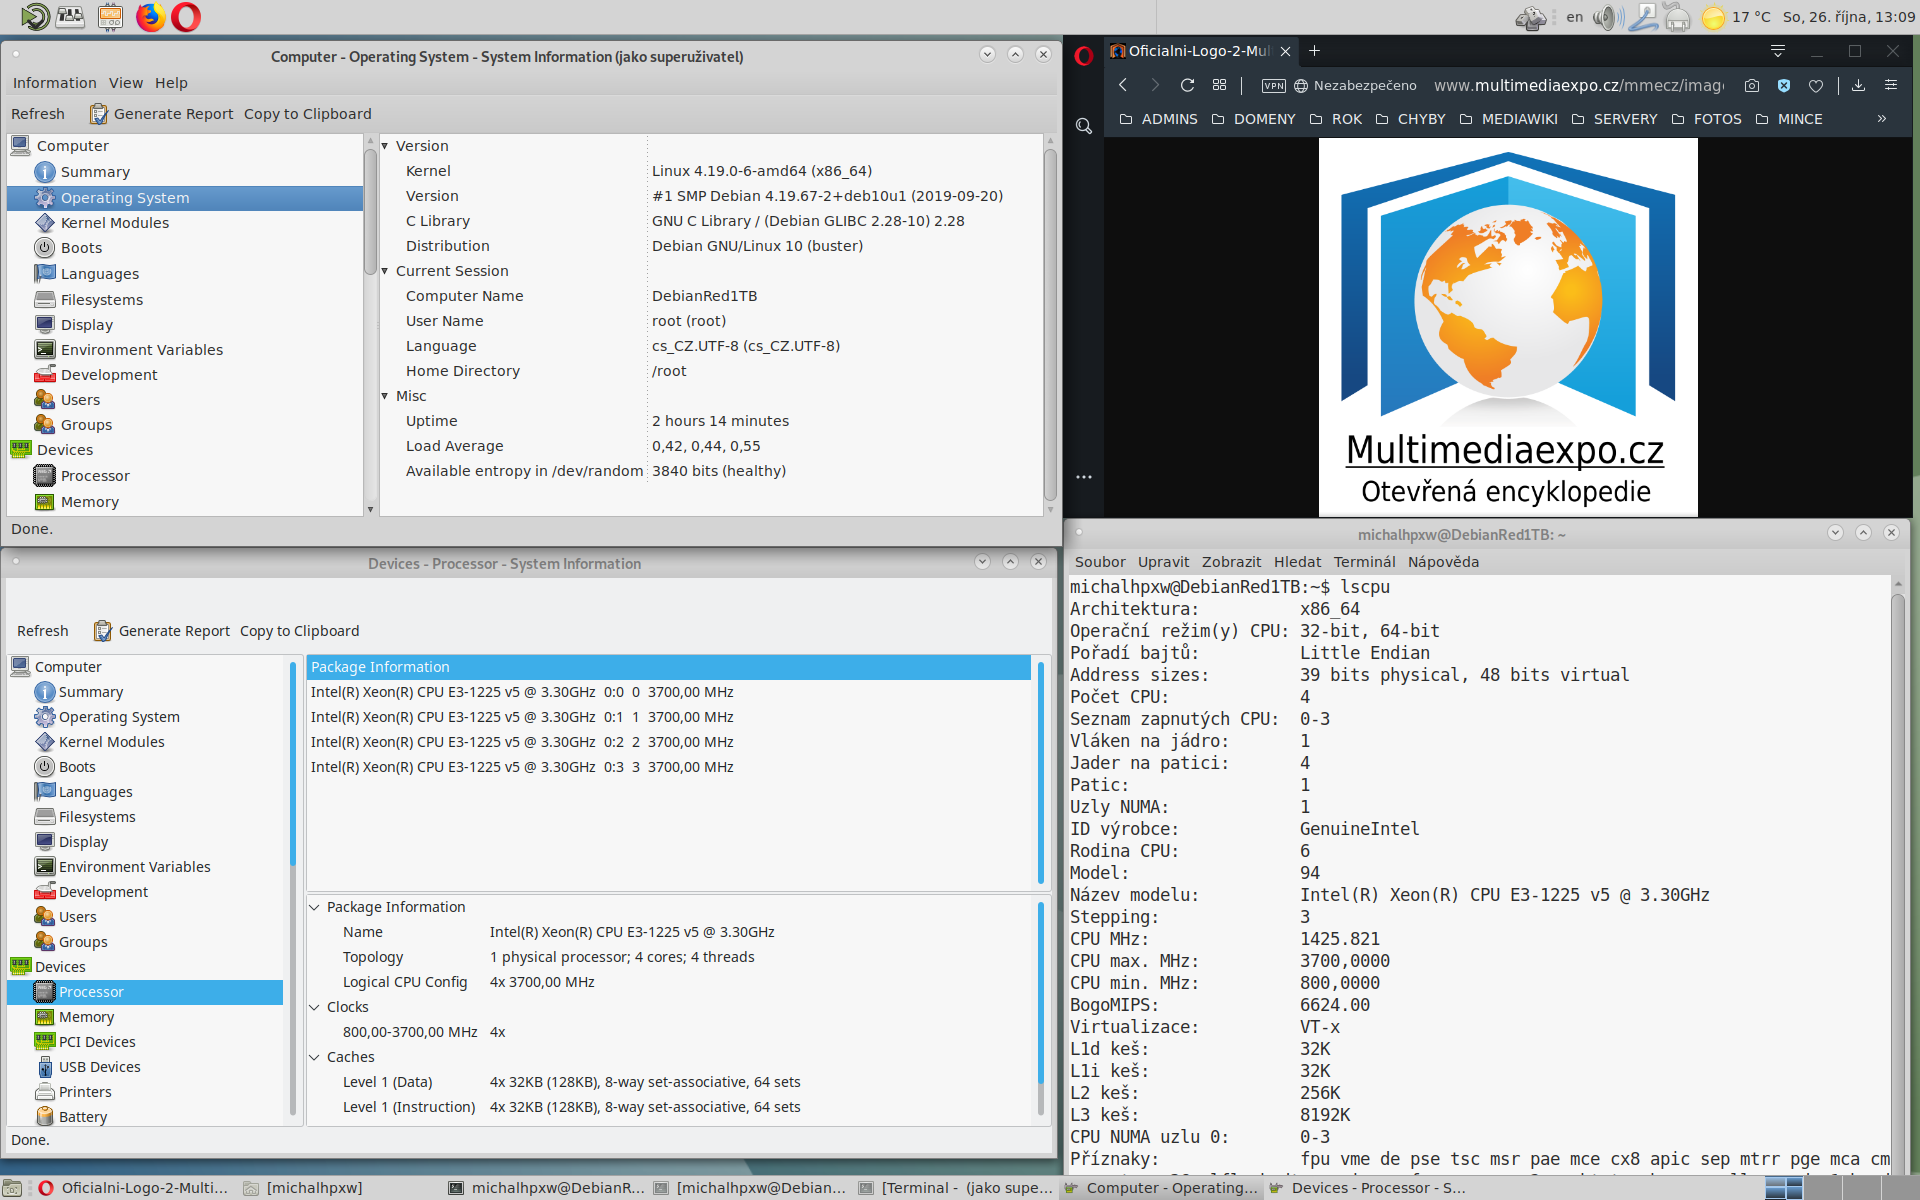Open Opera snapshot camera icon

coord(1751,86)
